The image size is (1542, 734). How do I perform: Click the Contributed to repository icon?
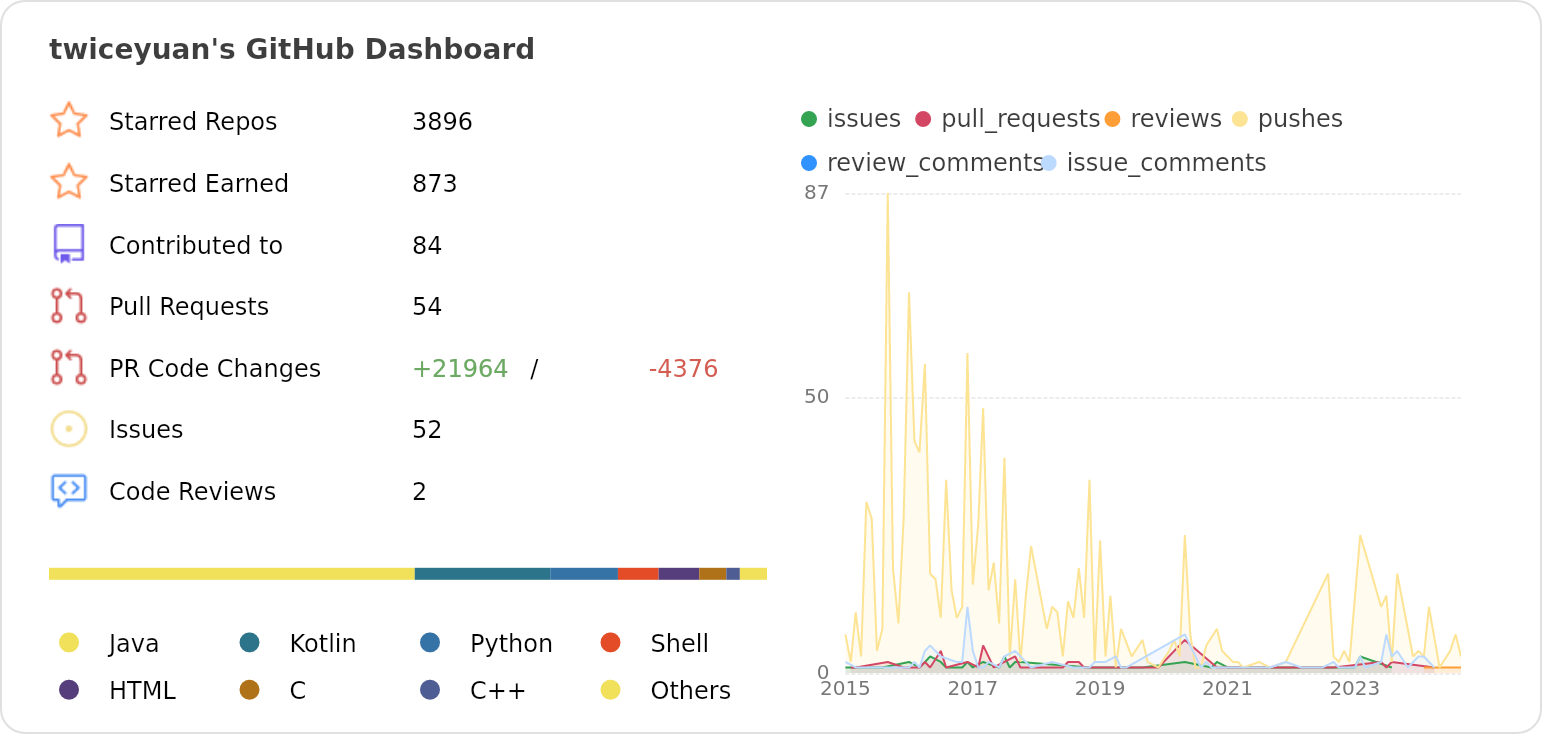click(69, 244)
